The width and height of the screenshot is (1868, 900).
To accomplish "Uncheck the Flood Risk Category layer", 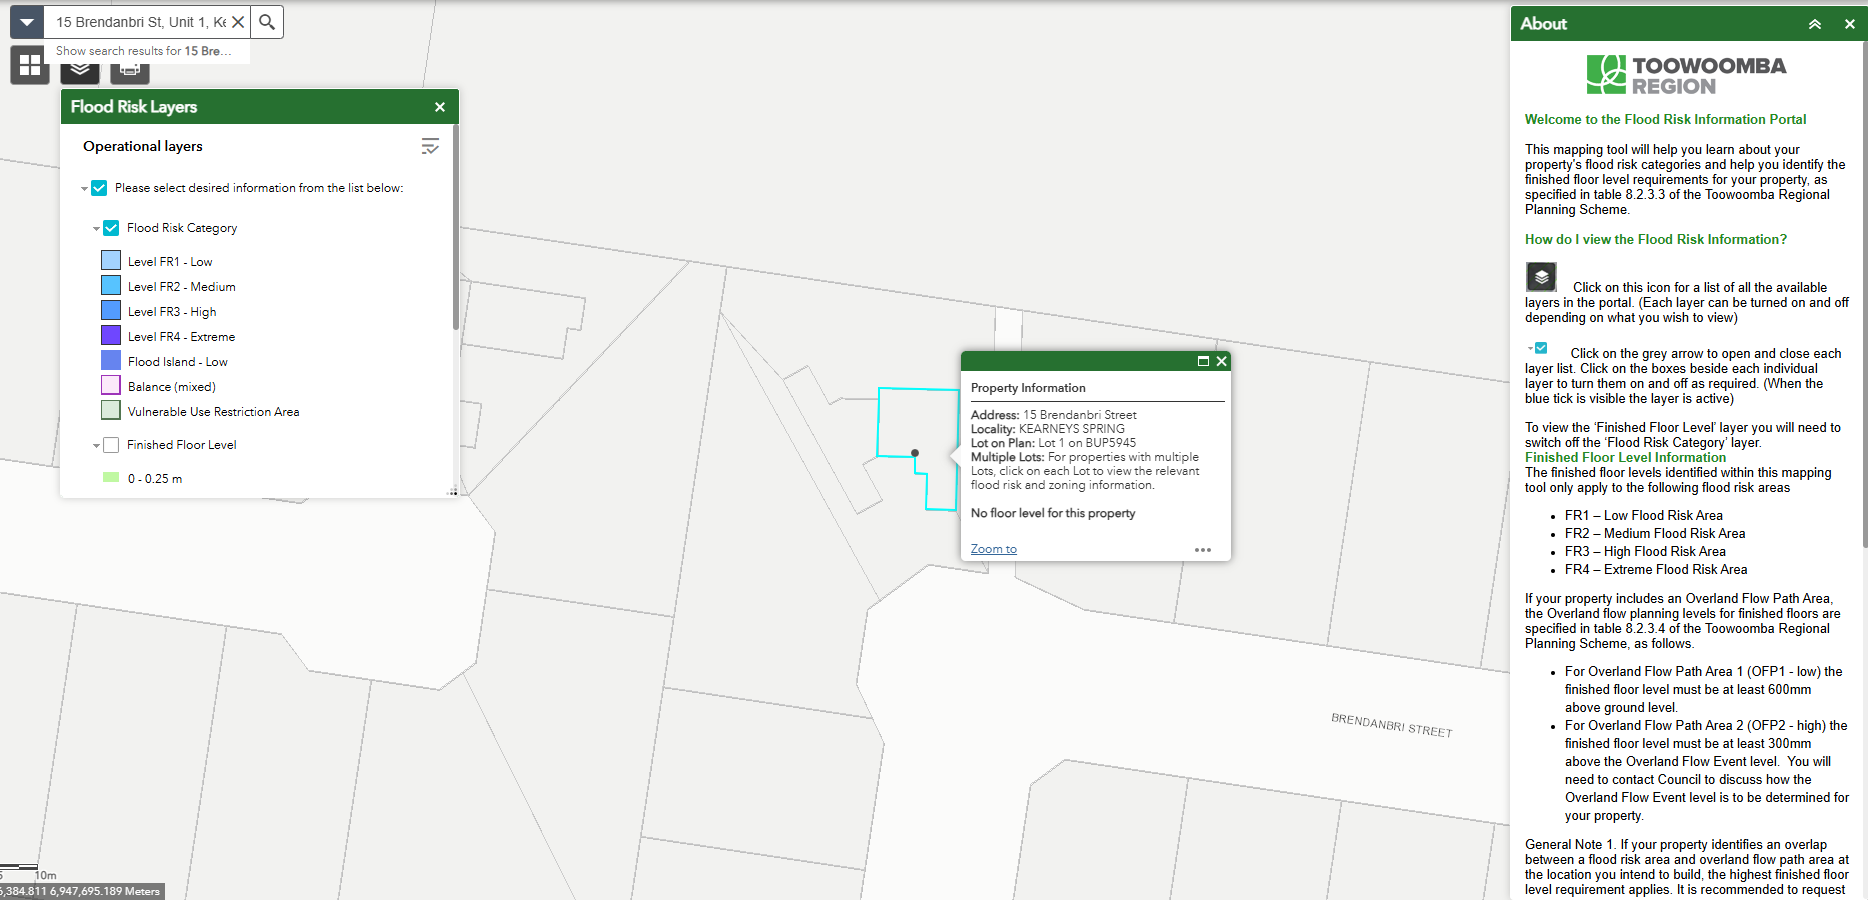I will [111, 228].
